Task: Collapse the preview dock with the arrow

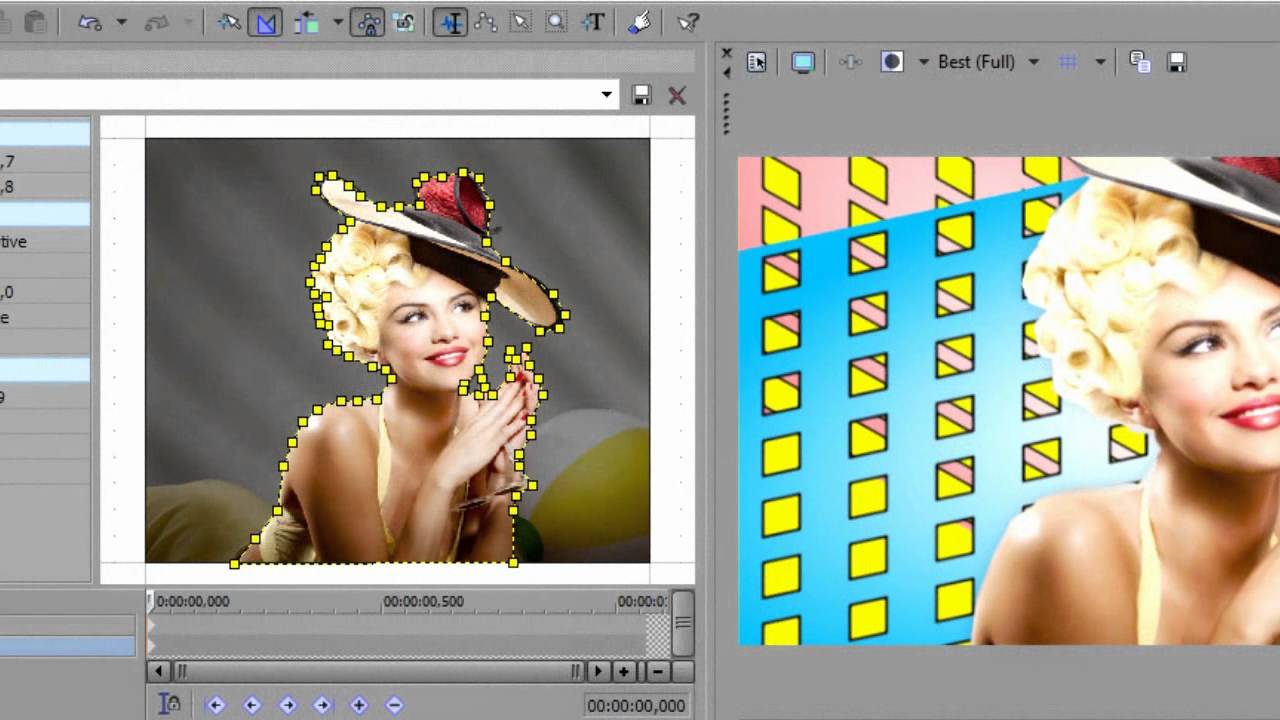Action: point(727,72)
